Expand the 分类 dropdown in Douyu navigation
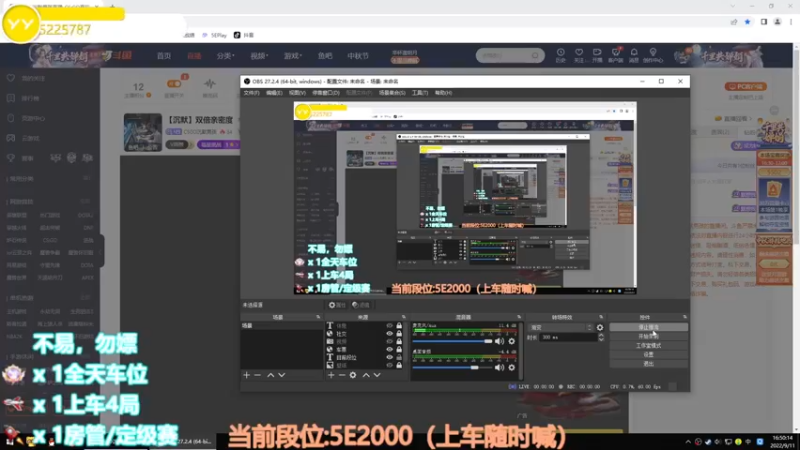 tap(225, 56)
